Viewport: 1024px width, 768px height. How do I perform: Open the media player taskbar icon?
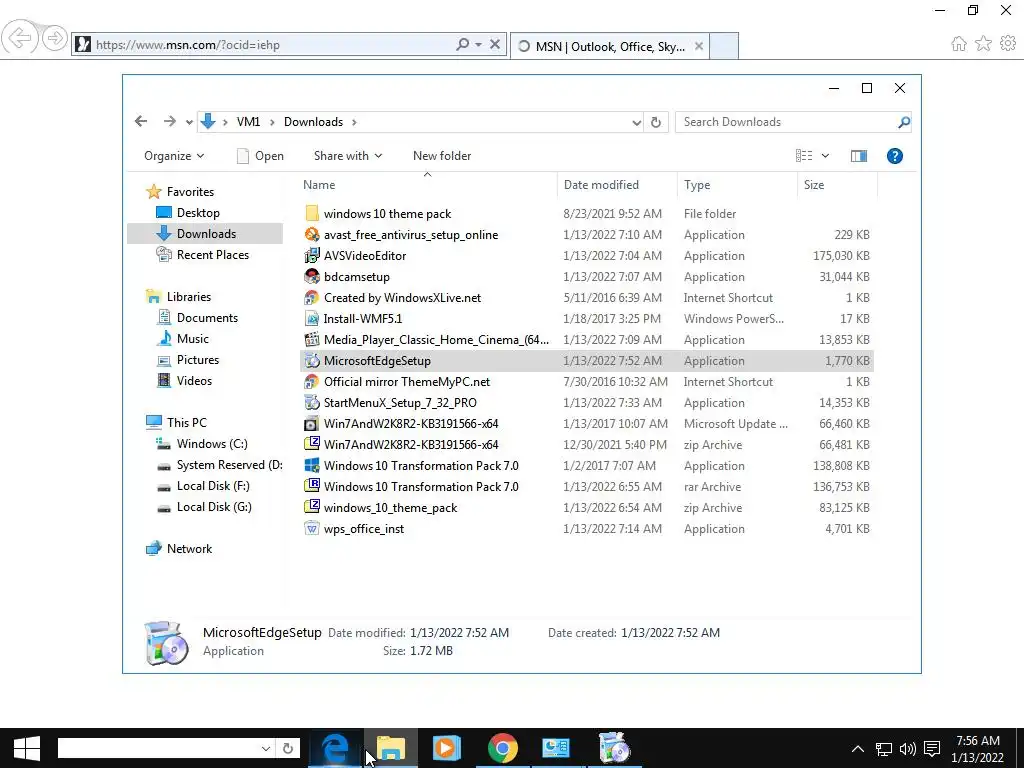click(x=447, y=748)
